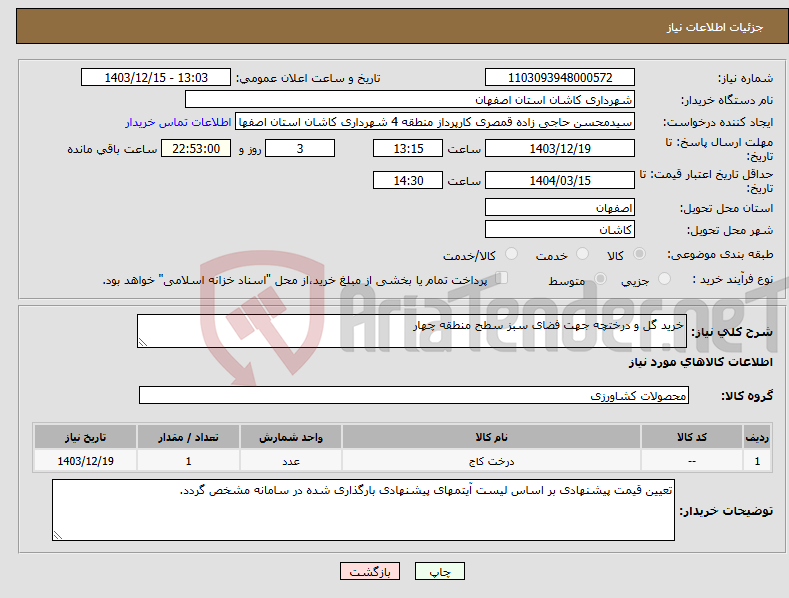This screenshot has width=789, height=598.
Task: Select the خدمت radio button
Action: click(x=582, y=254)
